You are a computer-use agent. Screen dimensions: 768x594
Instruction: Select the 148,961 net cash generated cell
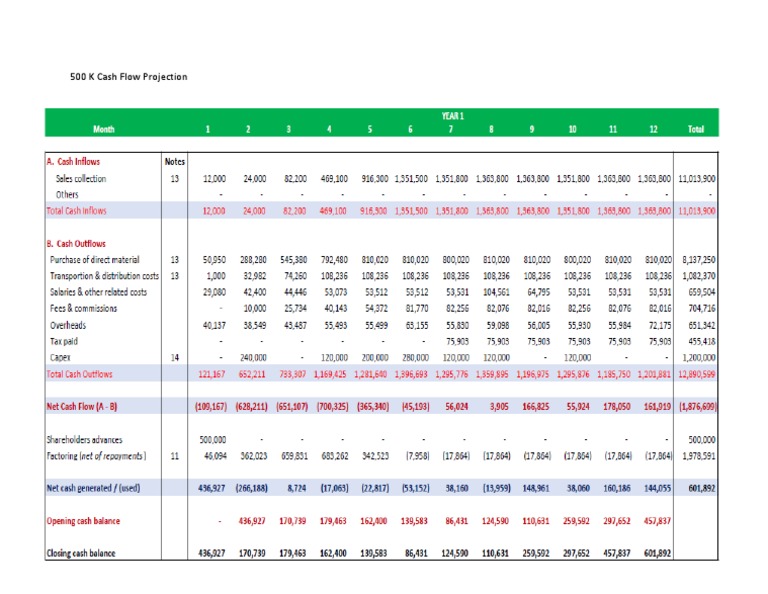click(x=536, y=488)
